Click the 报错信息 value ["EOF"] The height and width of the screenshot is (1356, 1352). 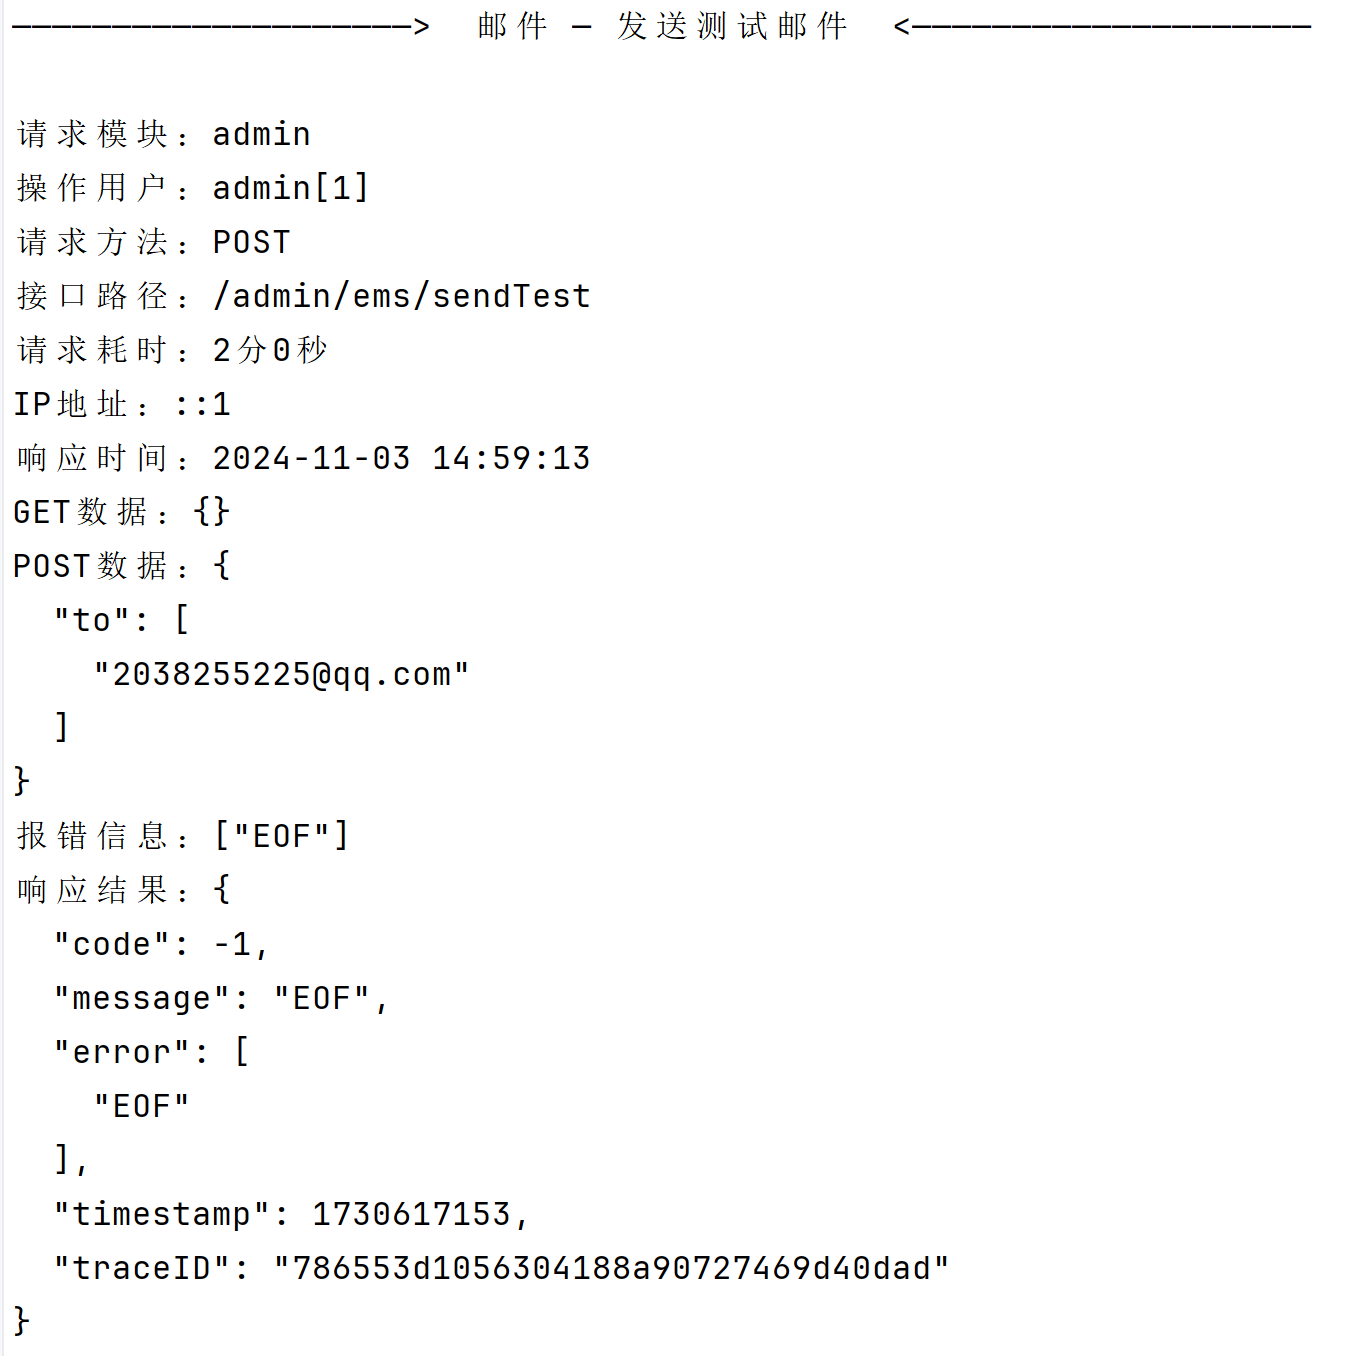tap(281, 836)
